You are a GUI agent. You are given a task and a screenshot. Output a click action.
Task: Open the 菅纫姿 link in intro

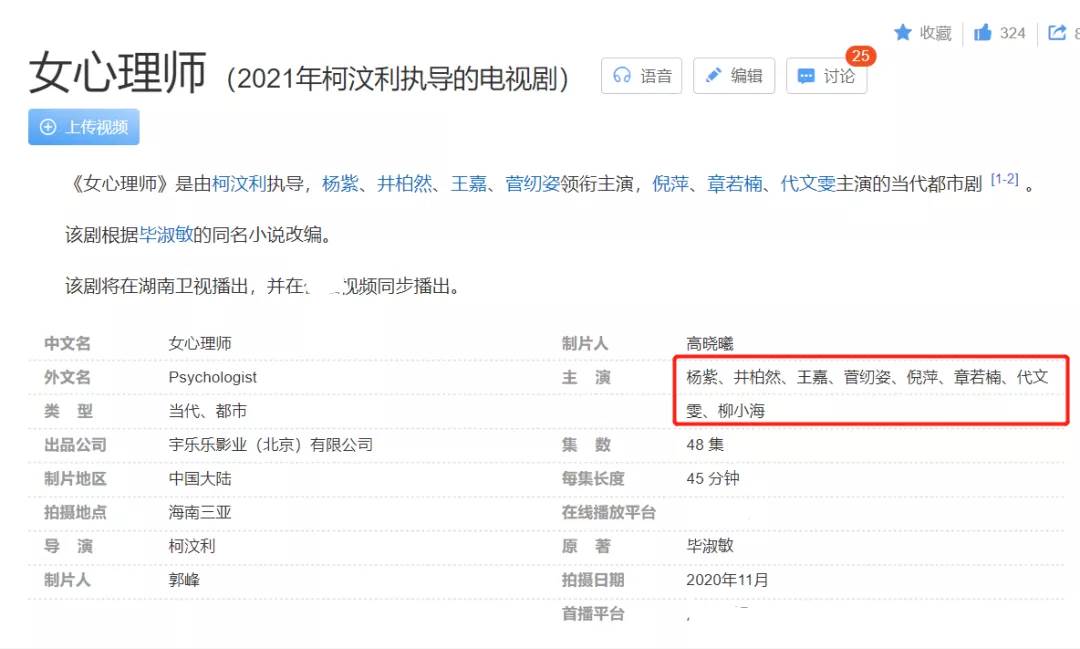pyautogui.click(x=532, y=183)
